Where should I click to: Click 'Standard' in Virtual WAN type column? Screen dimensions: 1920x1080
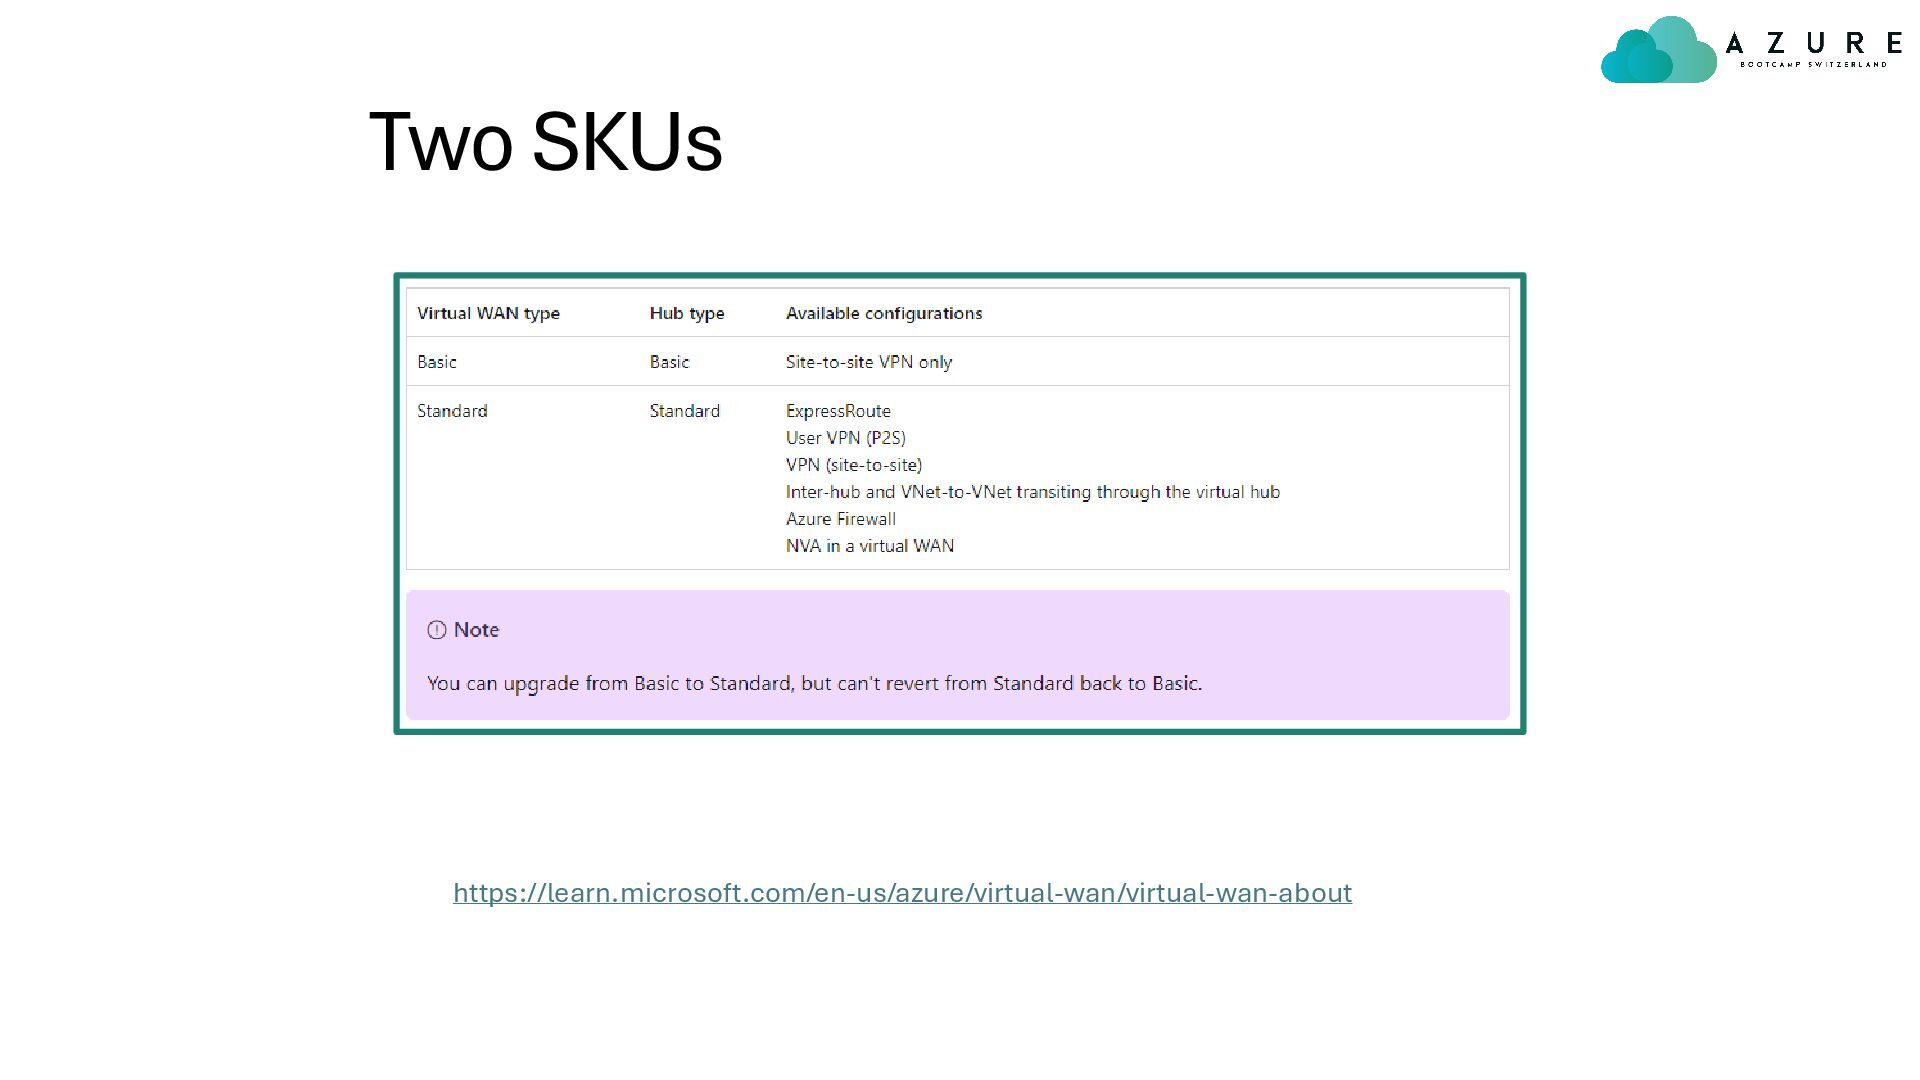pos(452,411)
